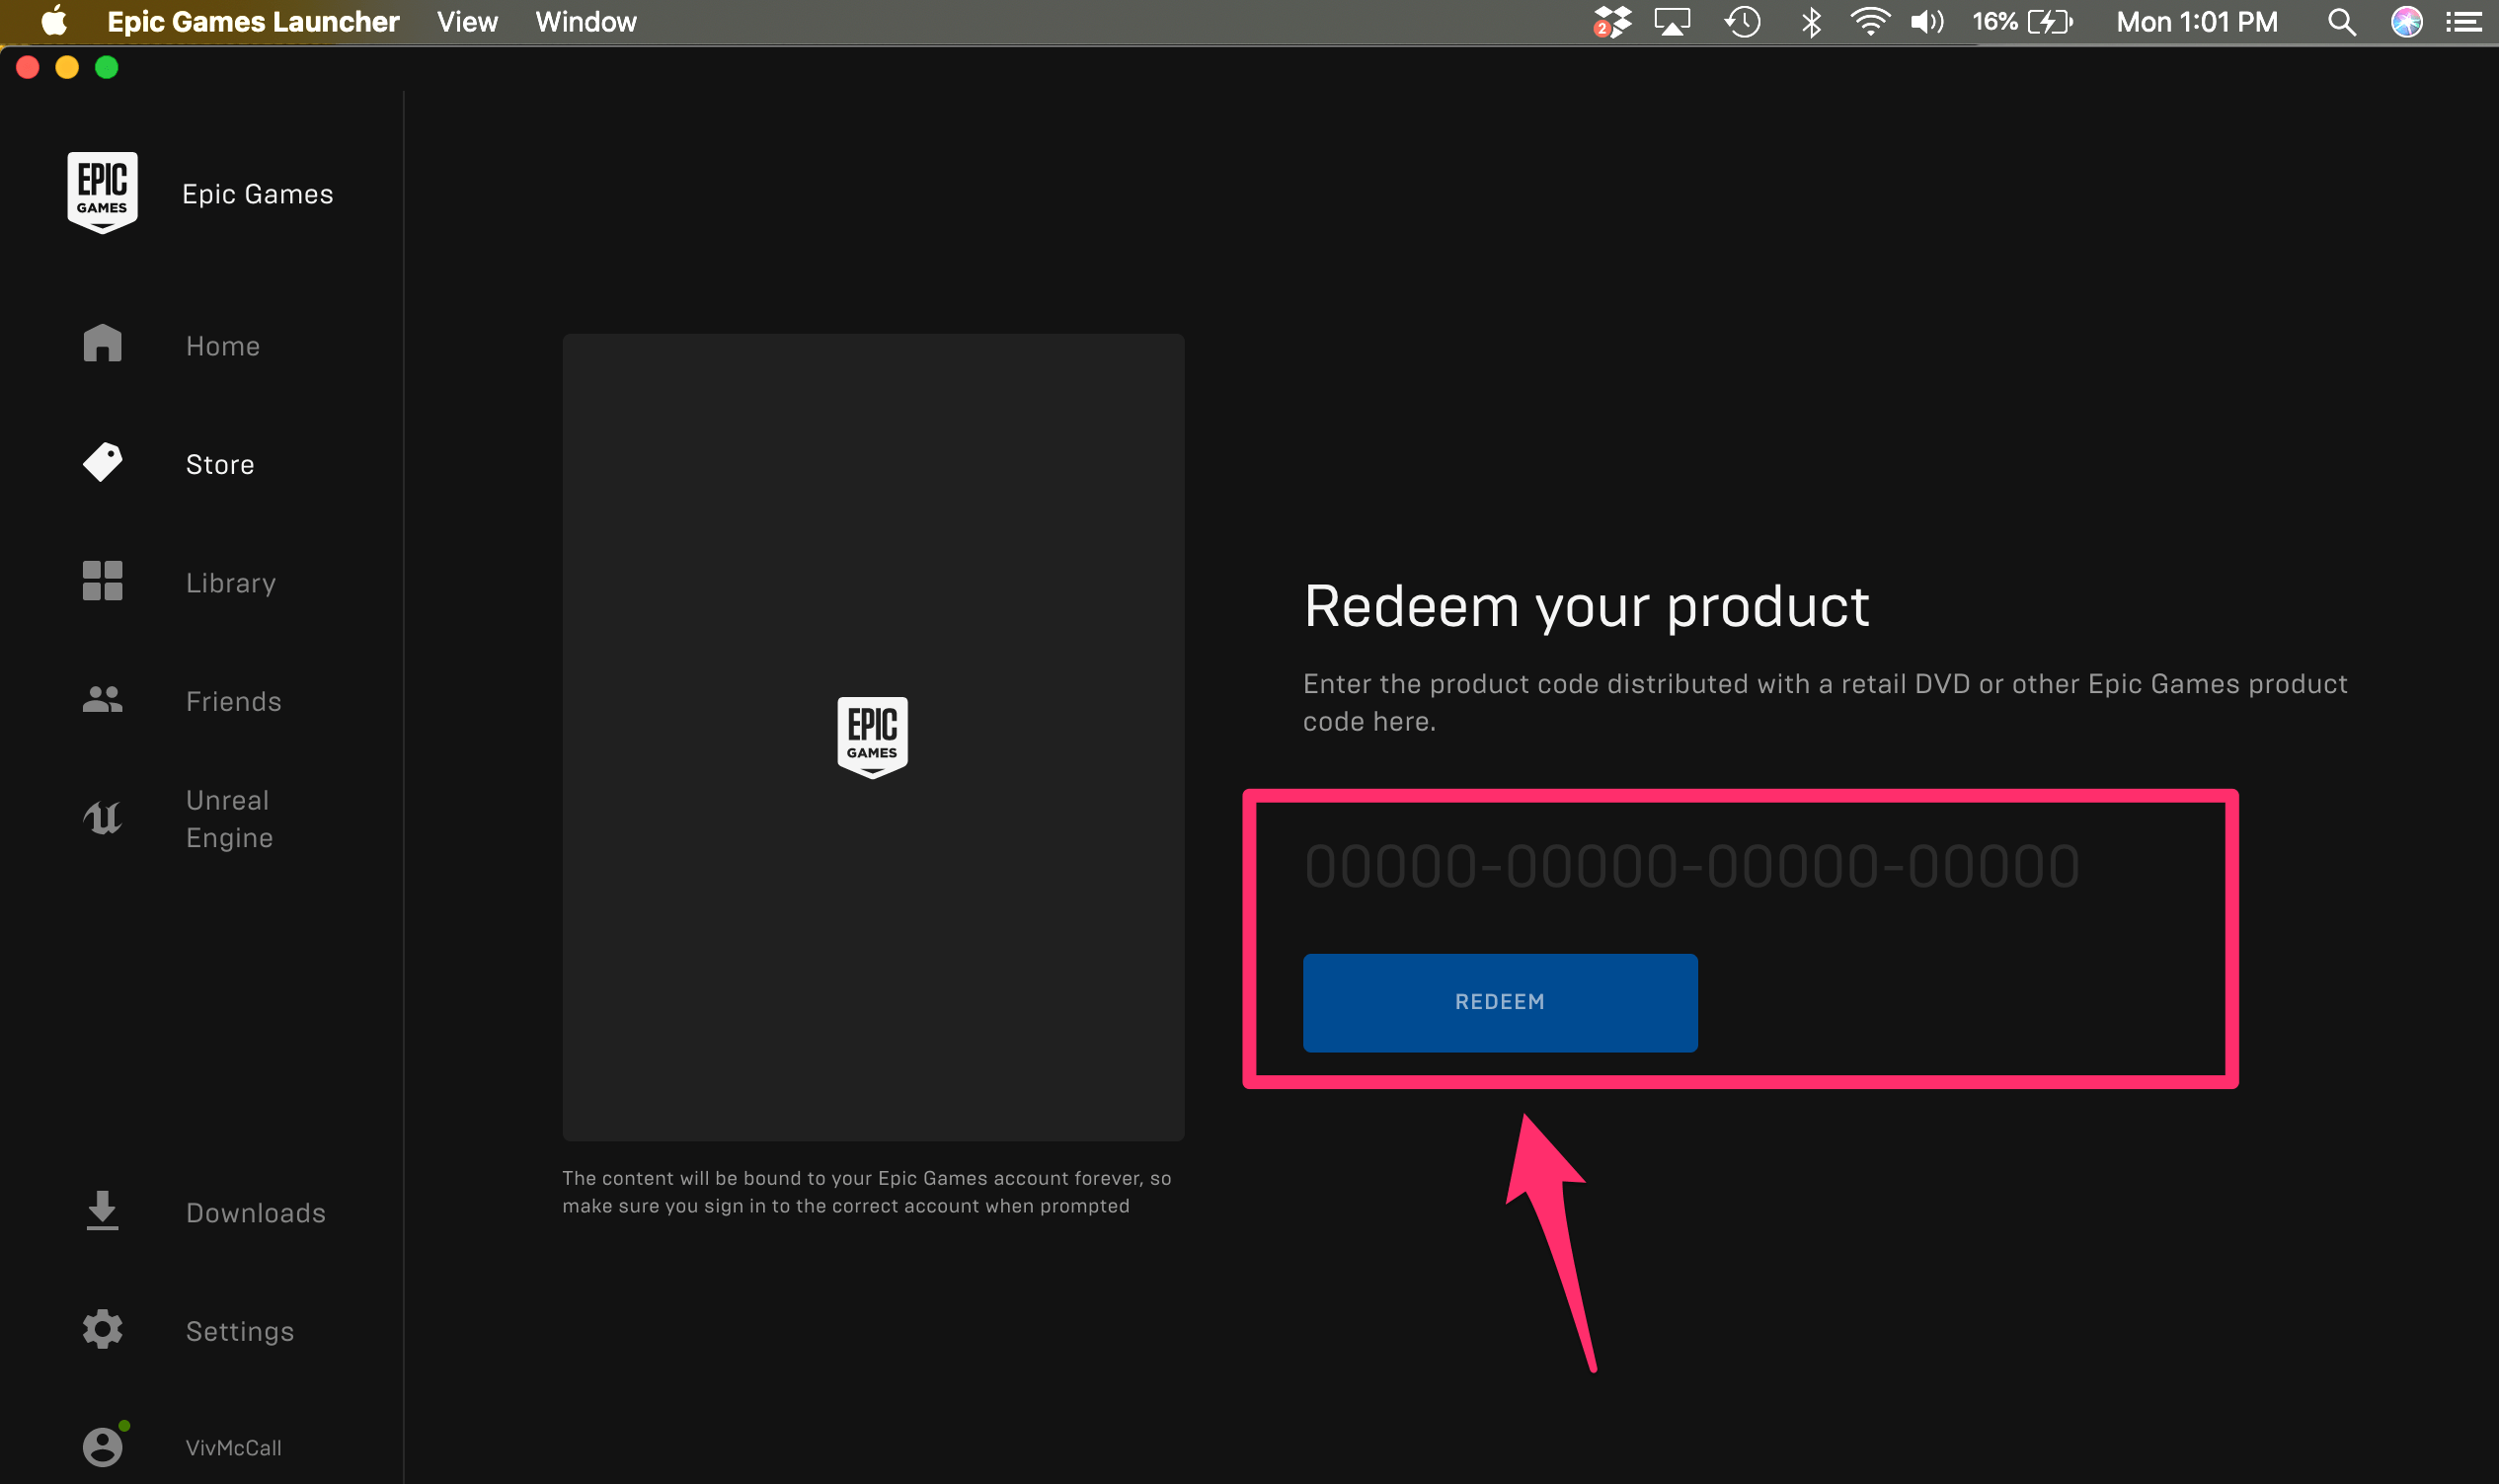2499x1484 pixels.
Task: Open Friends label in sidebar
Action: tap(234, 701)
